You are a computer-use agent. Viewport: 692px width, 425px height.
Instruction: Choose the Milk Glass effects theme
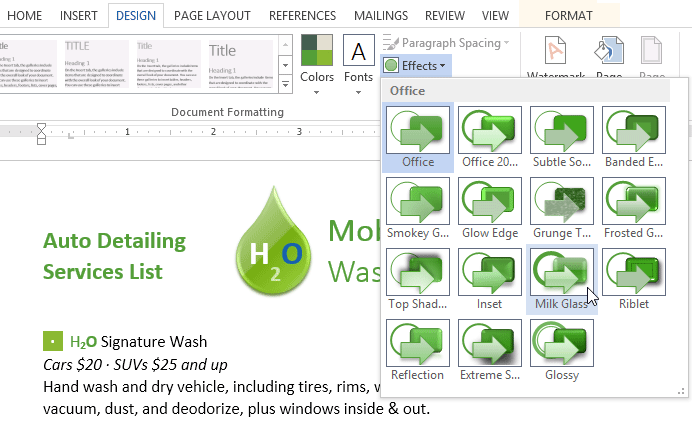click(562, 280)
